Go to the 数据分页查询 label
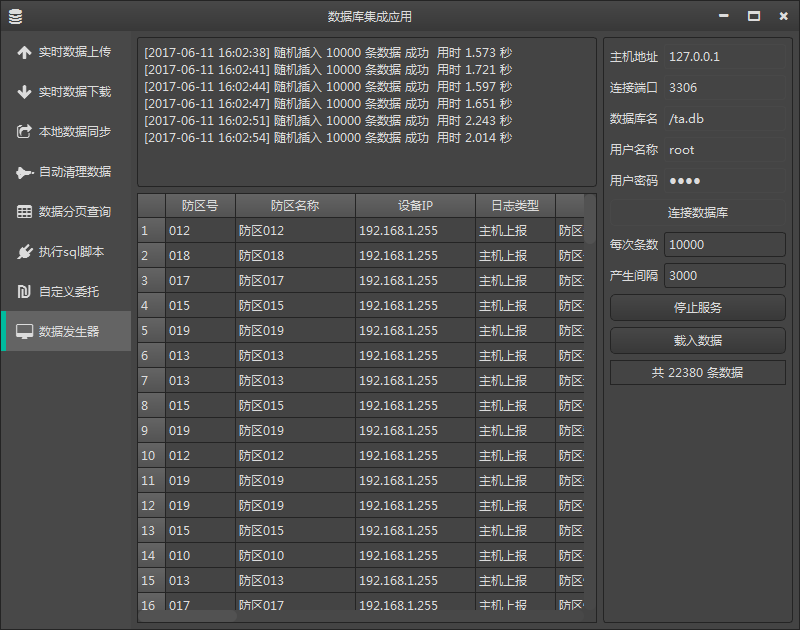Image resolution: width=800 pixels, height=630 pixels. [x=74, y=212]
